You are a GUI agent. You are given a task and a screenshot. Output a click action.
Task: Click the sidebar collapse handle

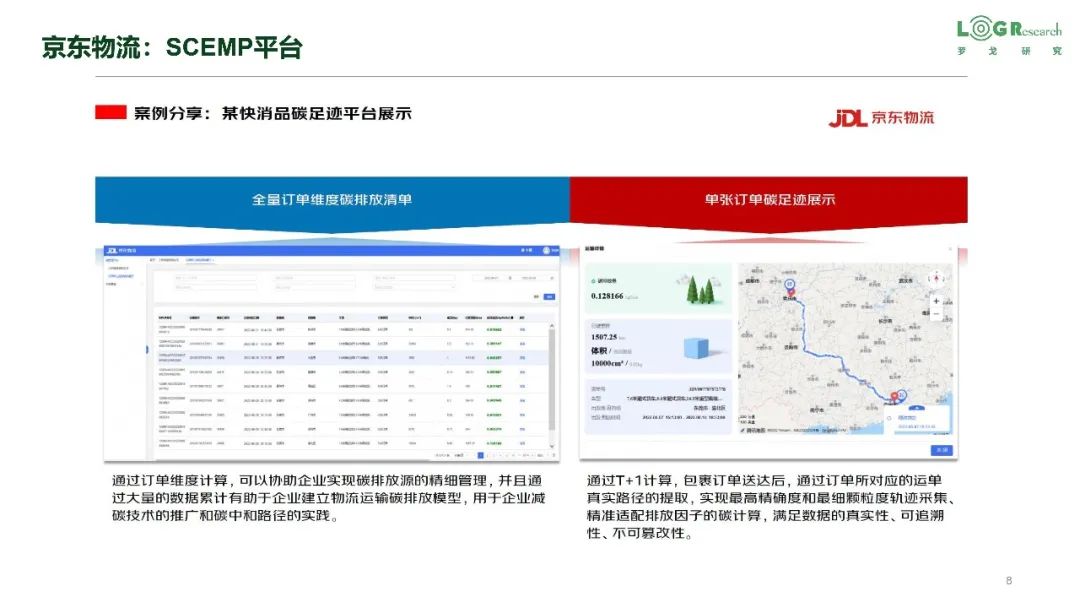click(x=147, y=350)
